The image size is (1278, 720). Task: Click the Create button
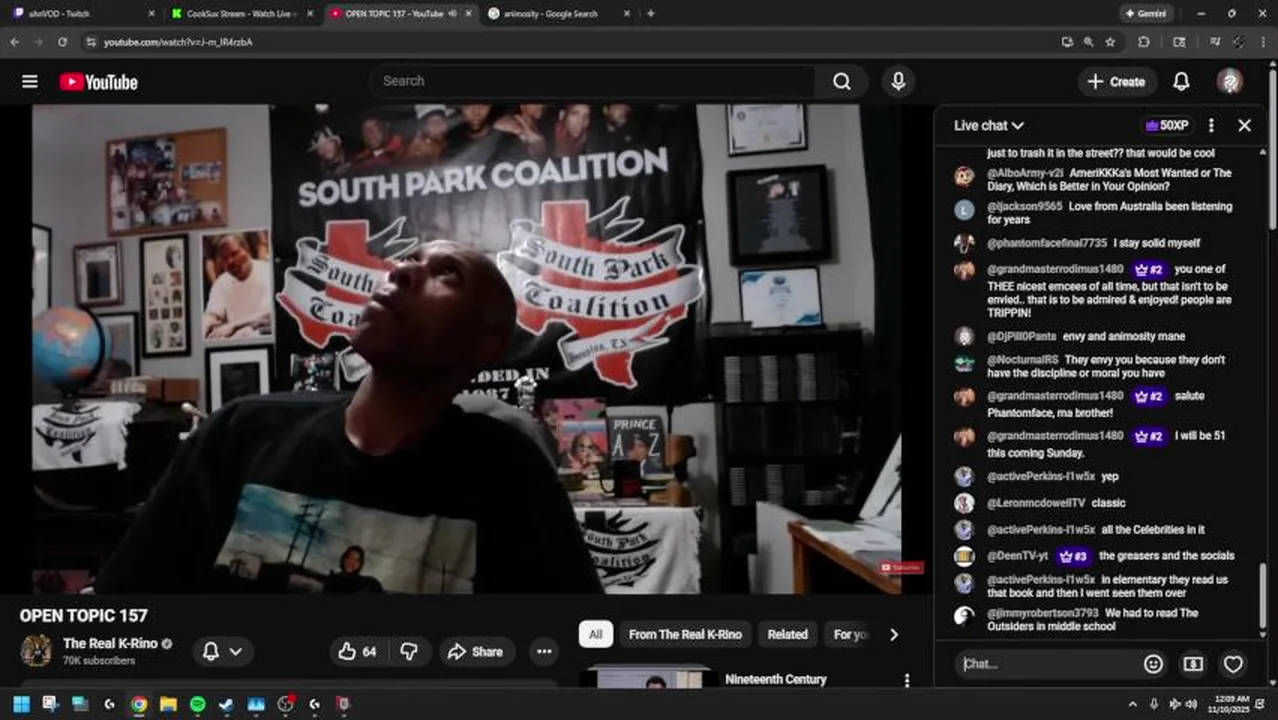point(1117,82)
